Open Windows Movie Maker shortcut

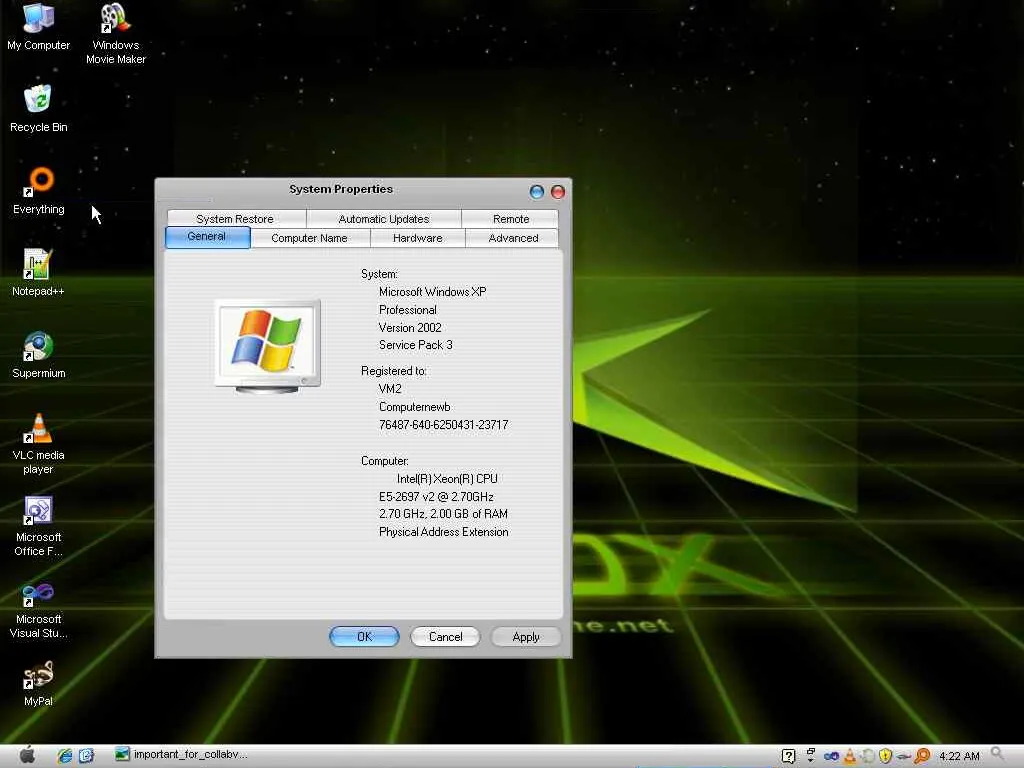click(x=116, y=33)
